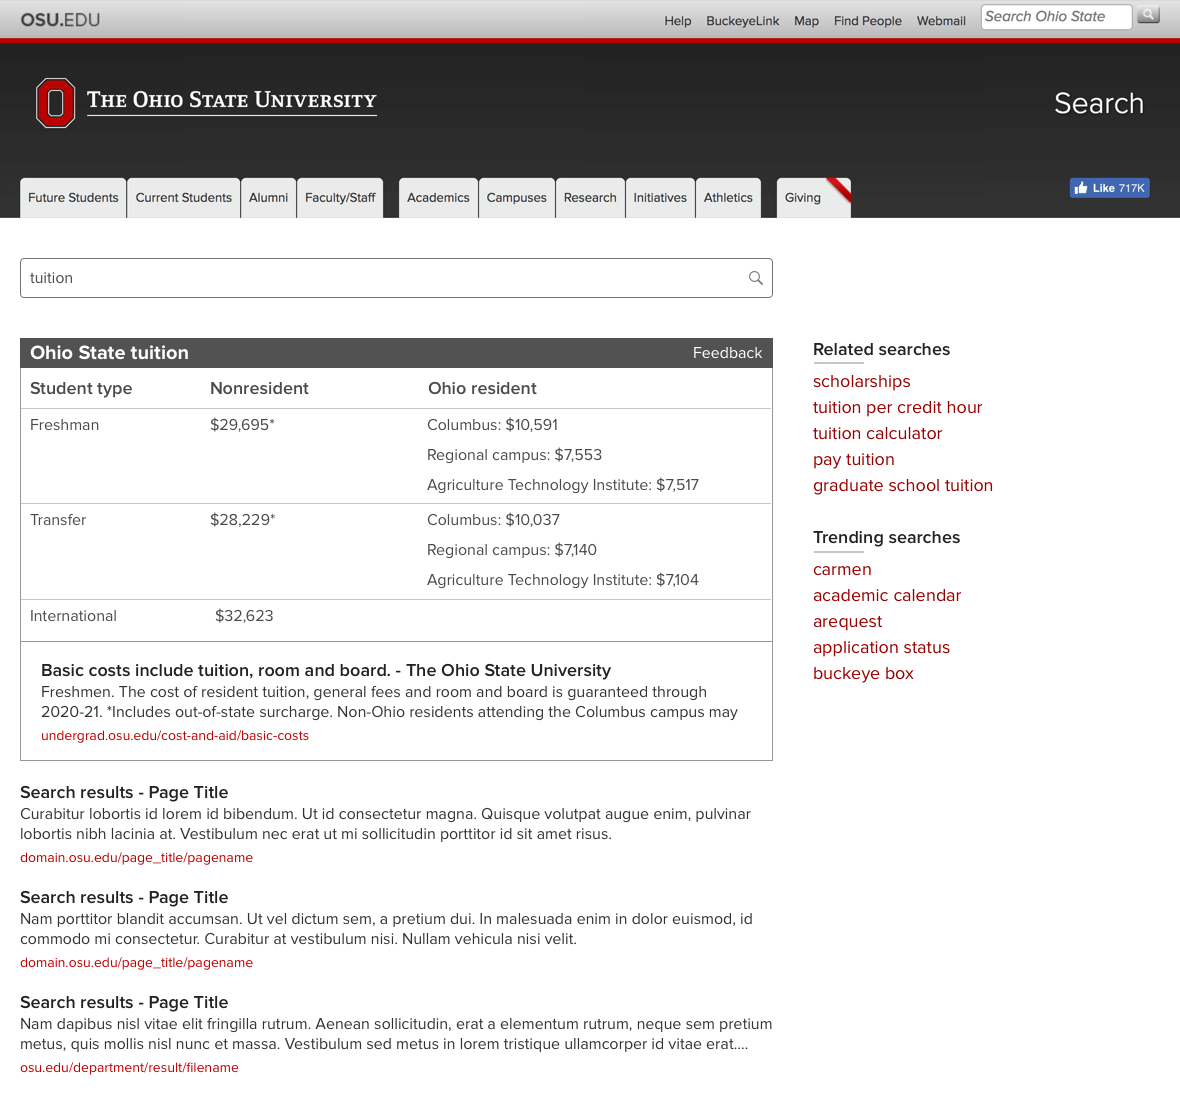
Task: Click the main search field containing tuition
Action: [x=396, y=278]
